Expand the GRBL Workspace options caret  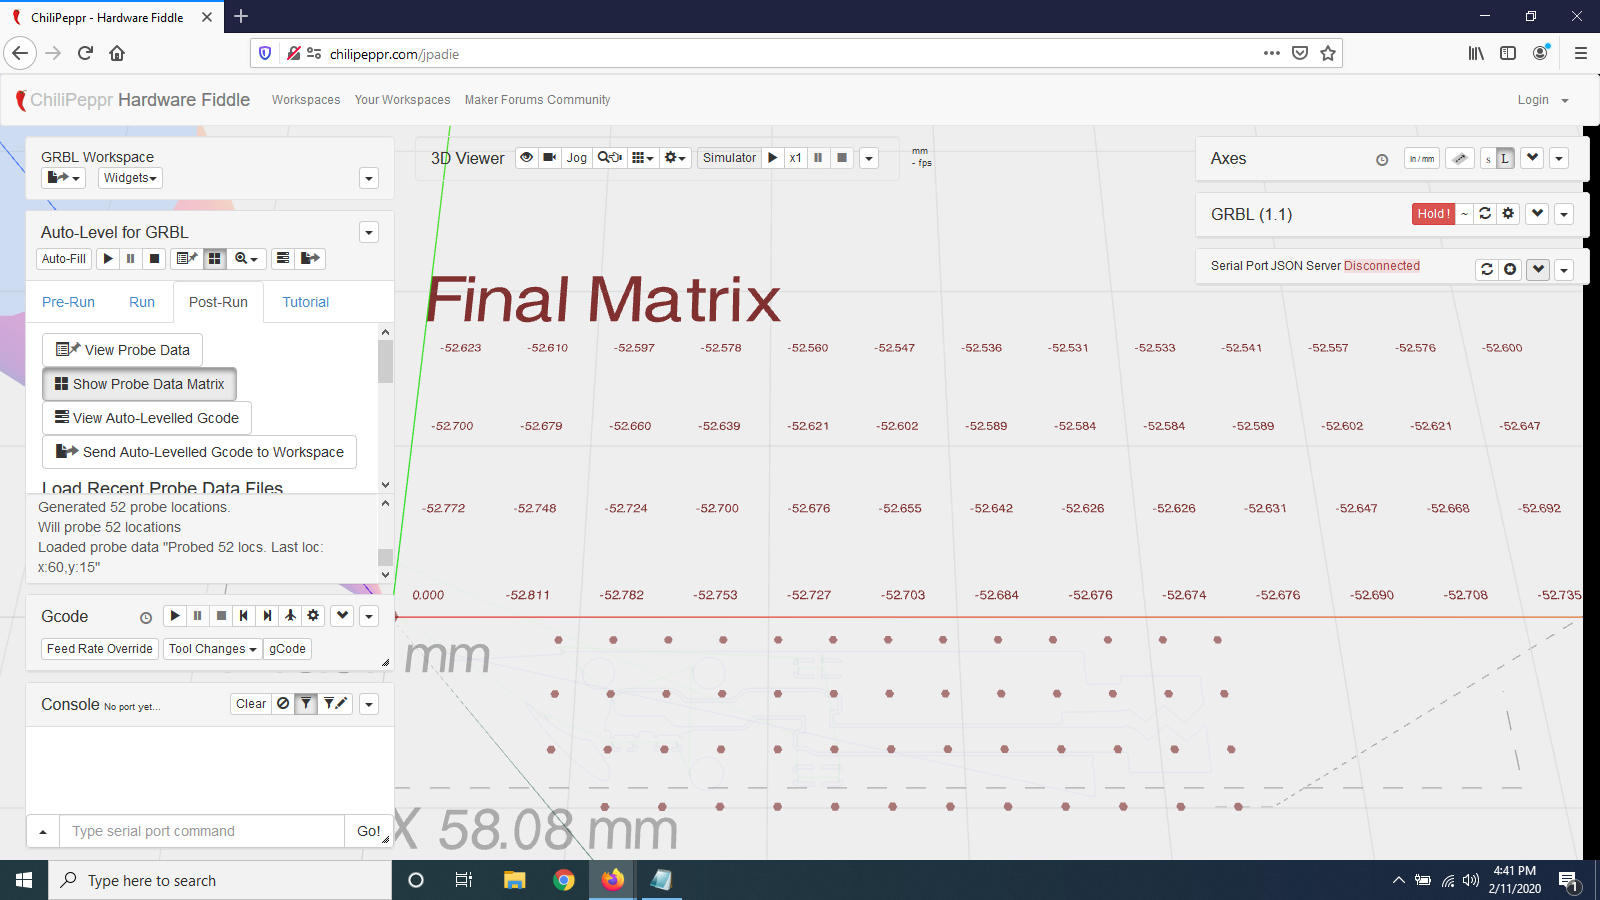pyautogui.click(x=369, y=178)
